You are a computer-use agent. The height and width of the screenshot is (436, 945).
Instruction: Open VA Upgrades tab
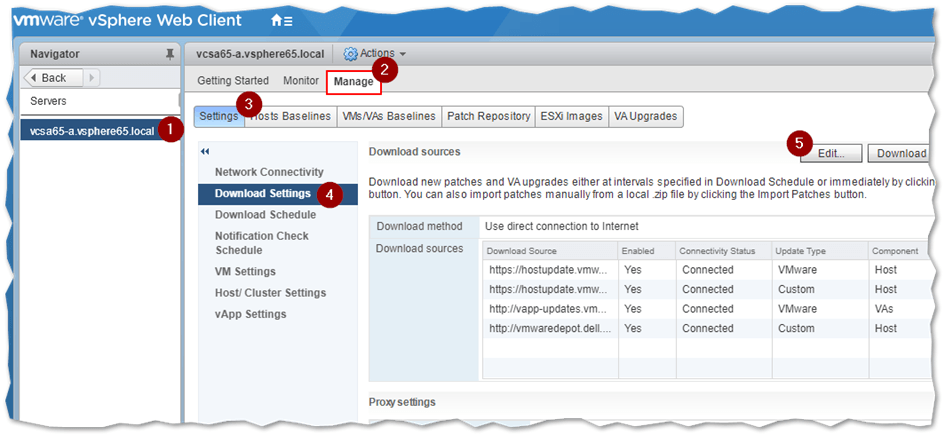(x=645, y=116)
